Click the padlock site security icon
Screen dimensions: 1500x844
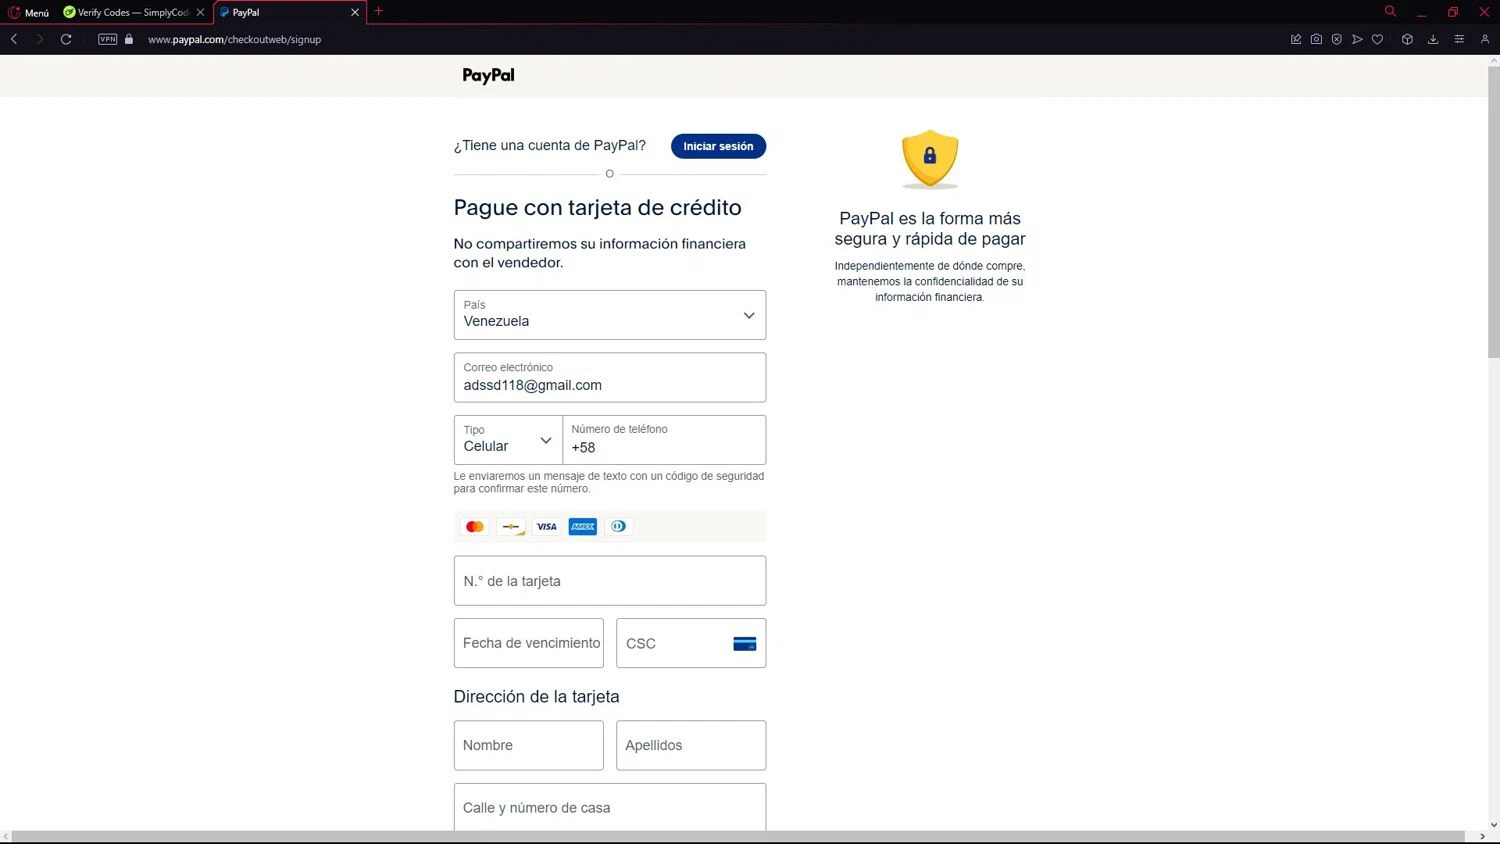click(129, 39)
